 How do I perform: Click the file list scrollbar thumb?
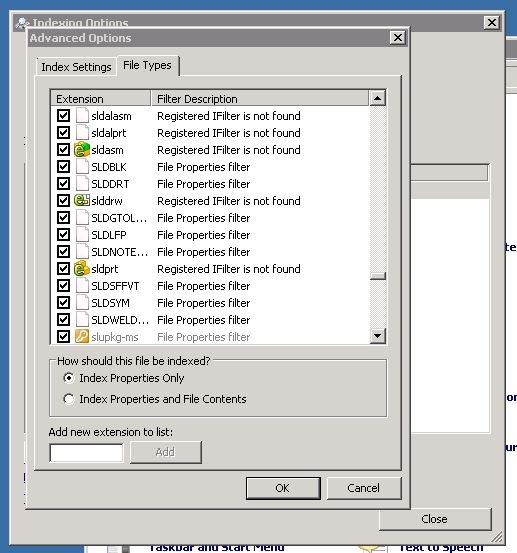pos(377,276)
